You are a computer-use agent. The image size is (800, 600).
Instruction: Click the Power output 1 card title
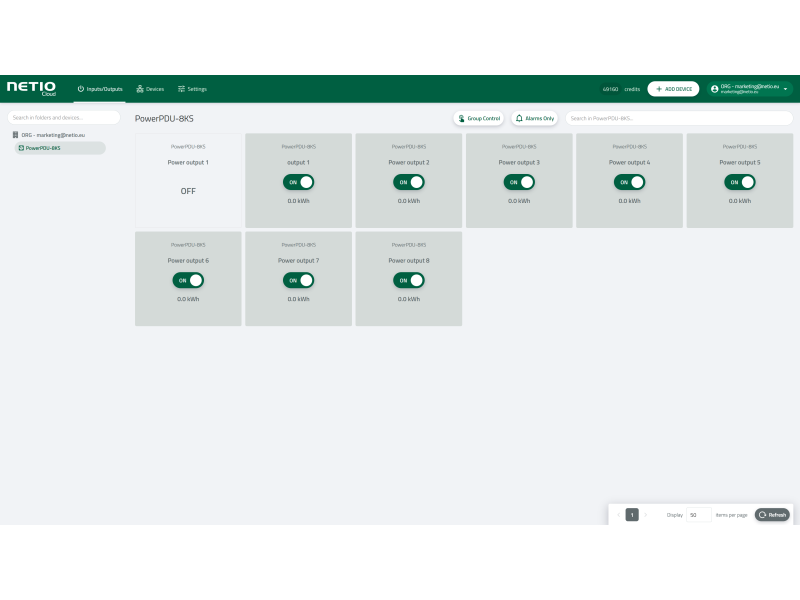coord(188,162)
